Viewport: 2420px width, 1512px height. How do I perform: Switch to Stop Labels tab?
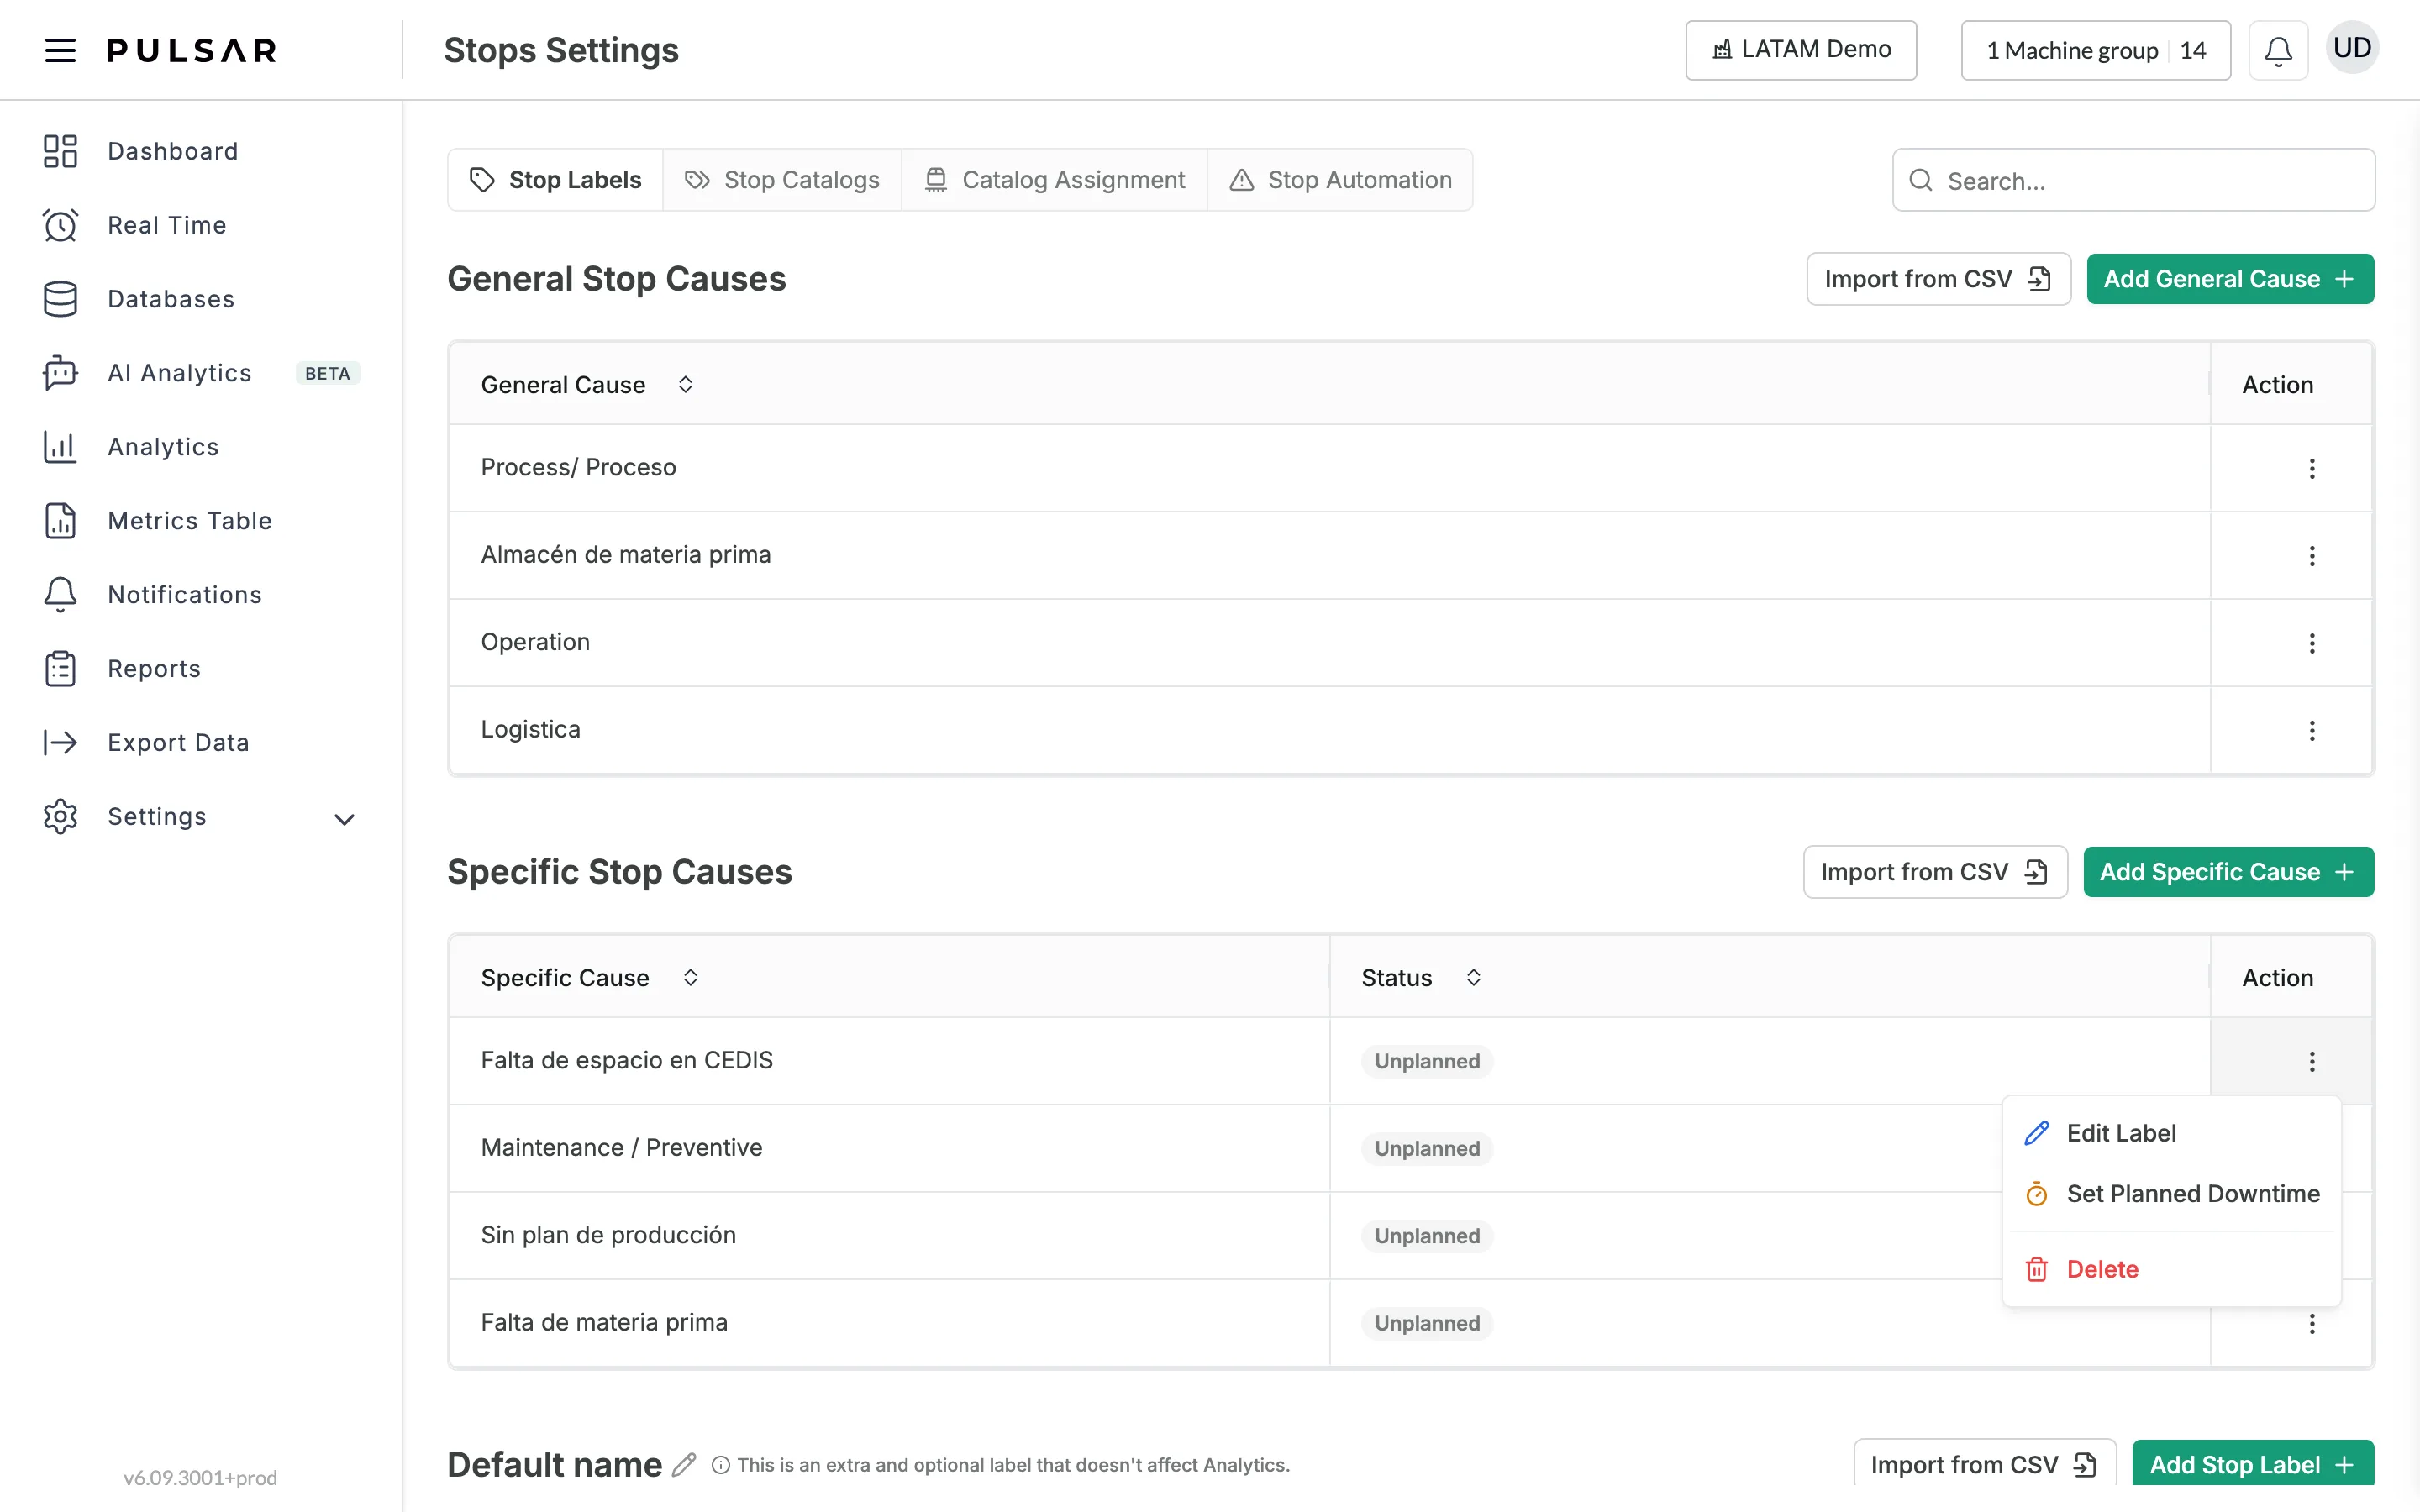[x=556, y=180]
